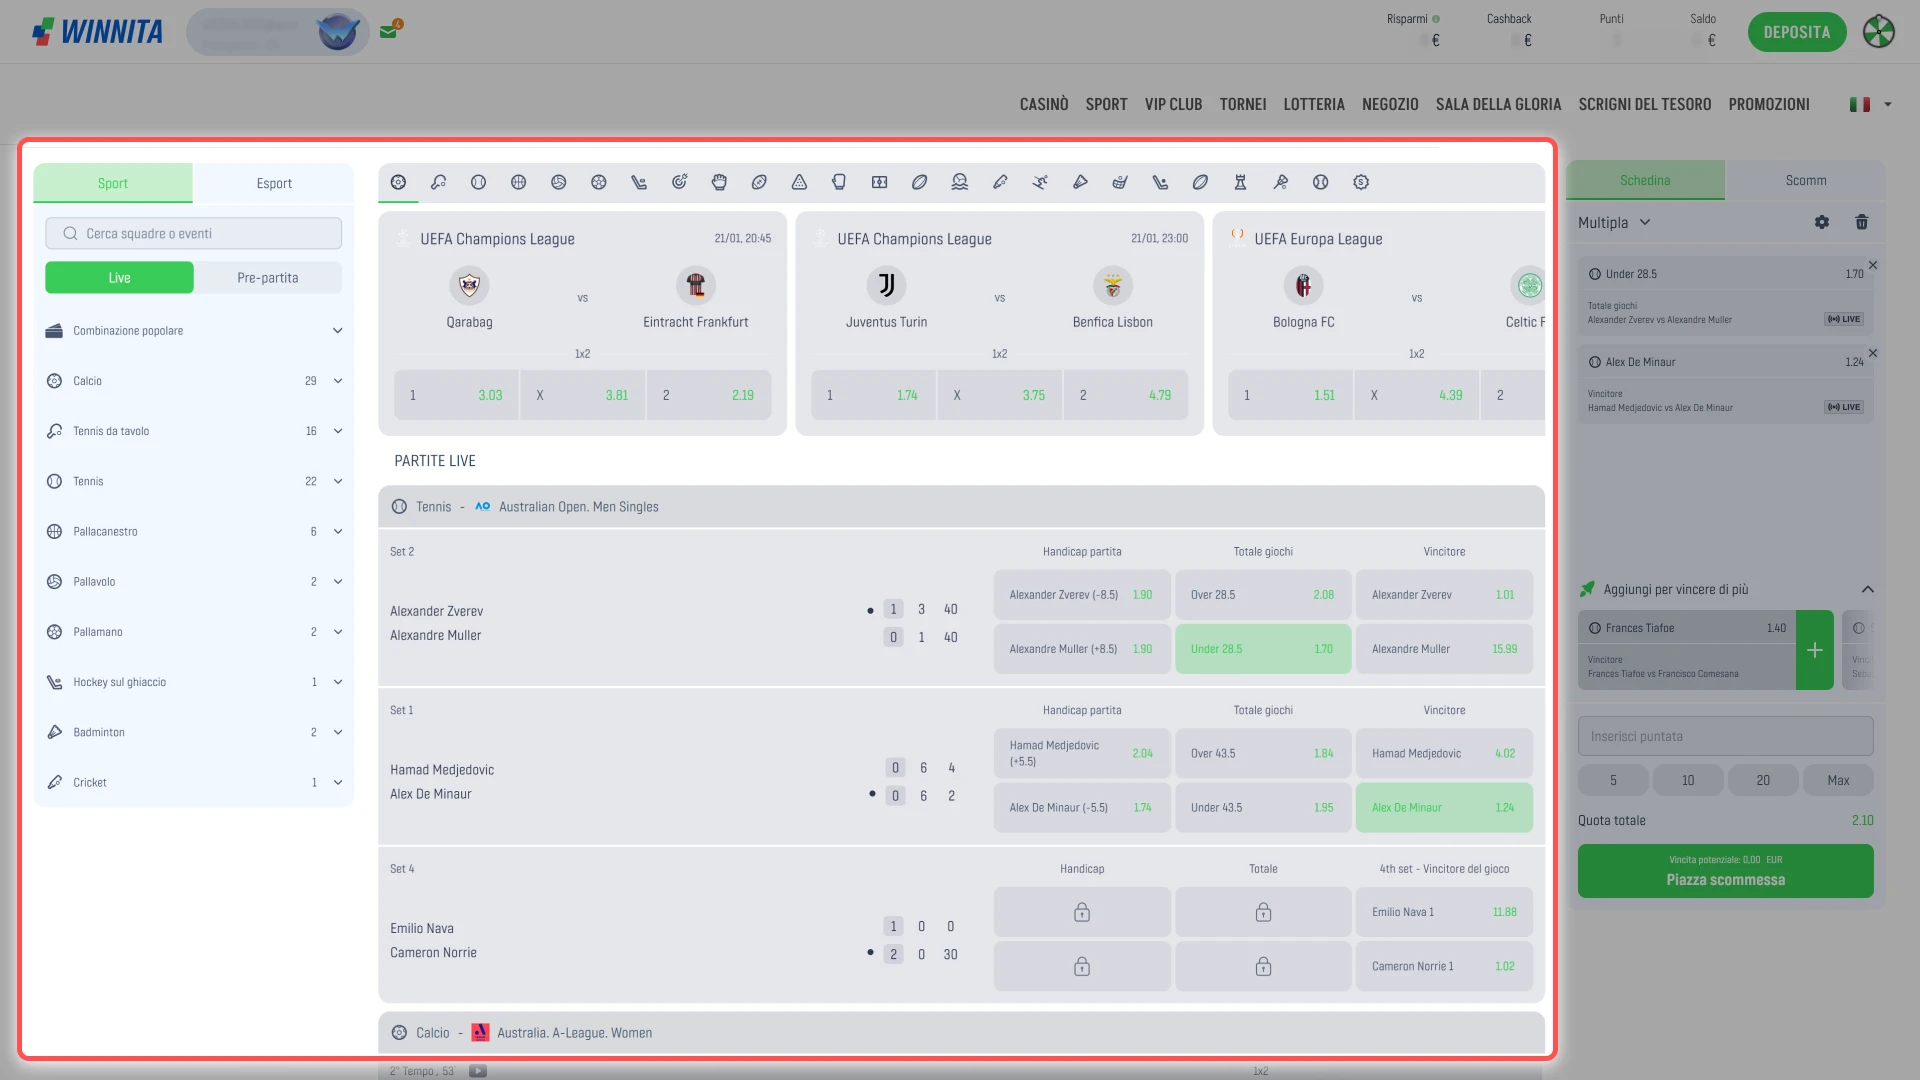Click the Cerca squadre o eventi search field
Screen dimensions: 1920x1080
tap(194, 234)
